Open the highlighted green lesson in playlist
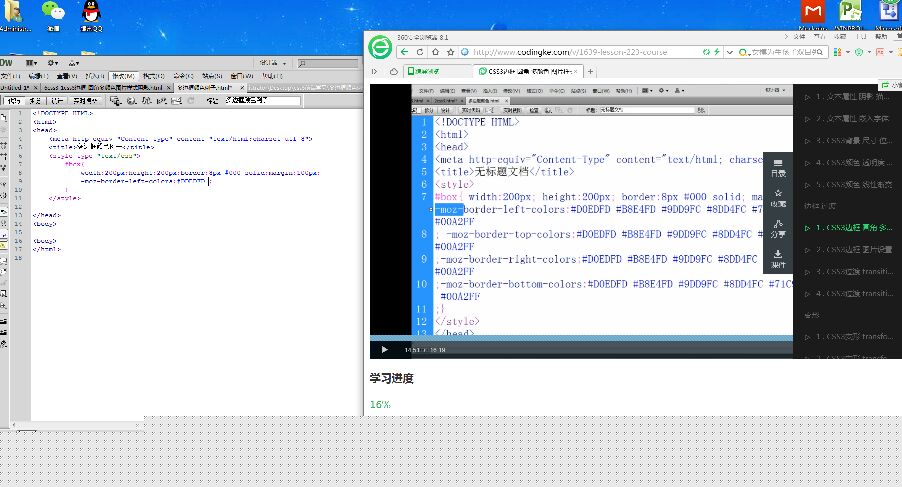This screenshot has width=902, height=487. pos(850,228)
